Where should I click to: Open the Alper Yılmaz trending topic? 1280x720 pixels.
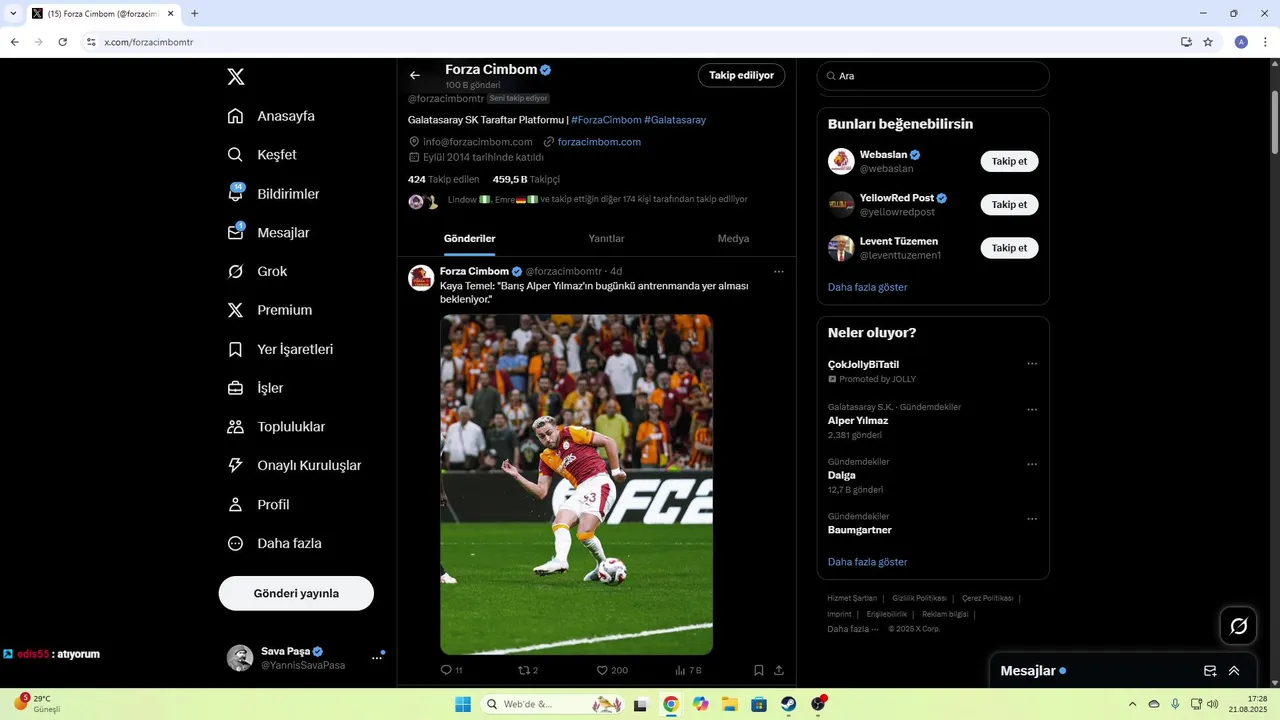[858, 421]
